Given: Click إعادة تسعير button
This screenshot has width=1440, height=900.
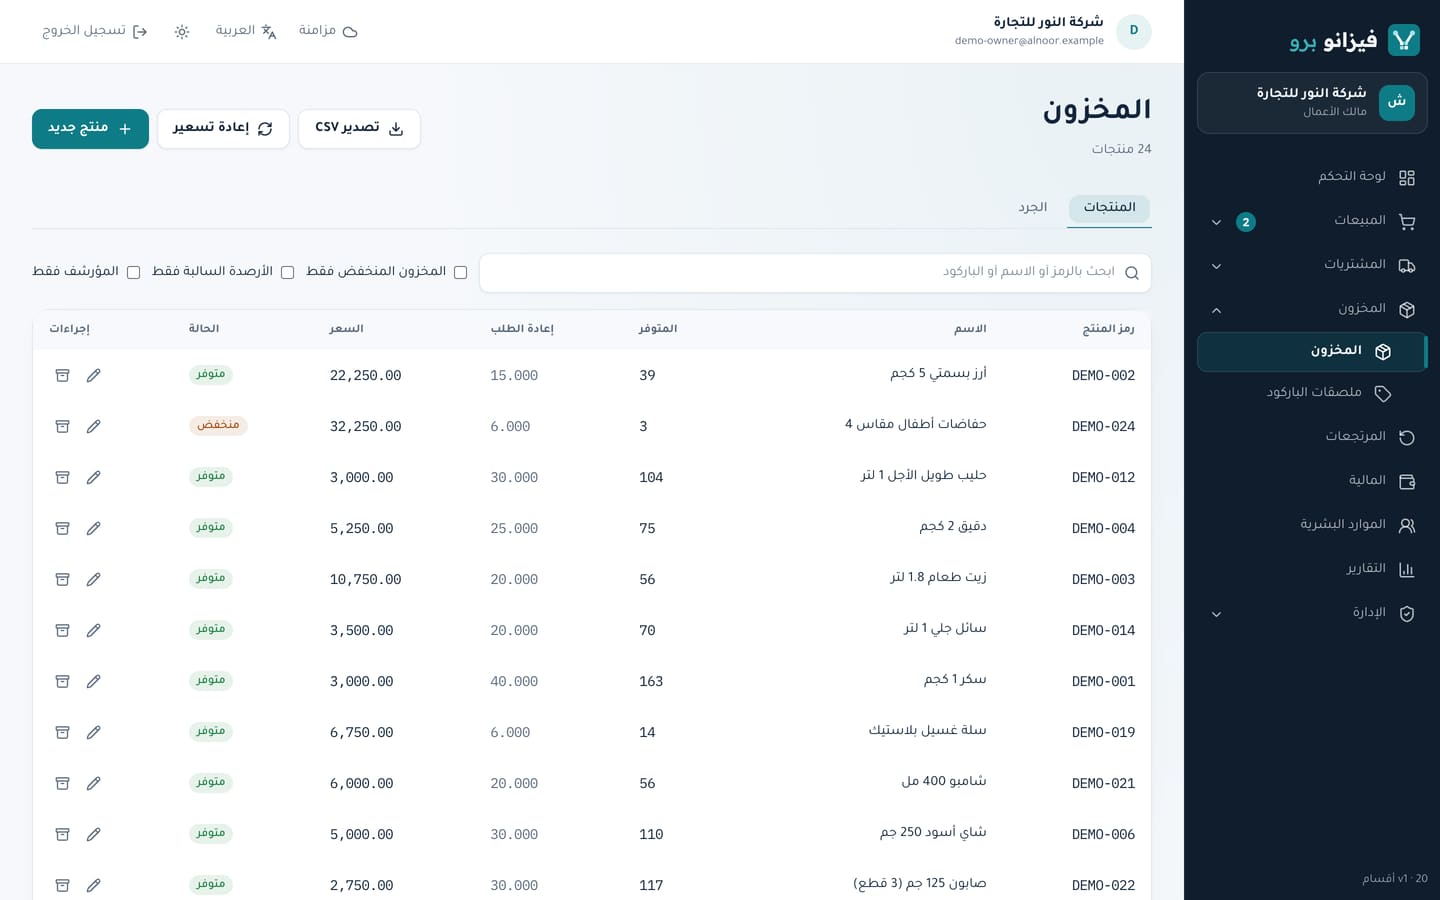Looking at the screenshot, I should point(223,129).
